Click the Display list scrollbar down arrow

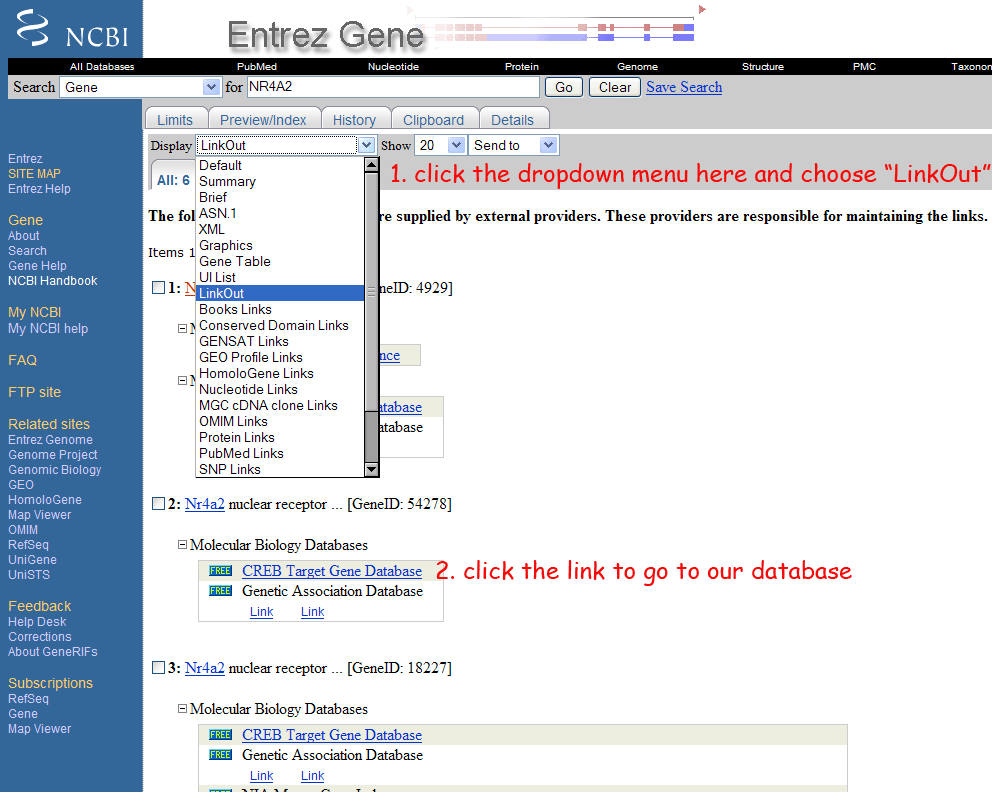[372, 469]
